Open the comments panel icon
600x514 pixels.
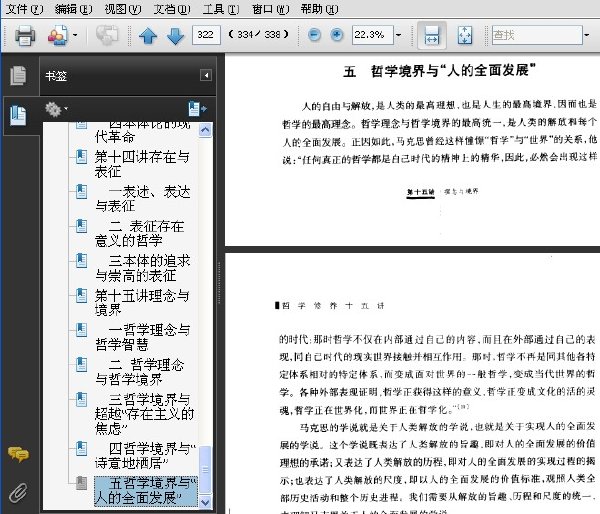tap(18, 454)
